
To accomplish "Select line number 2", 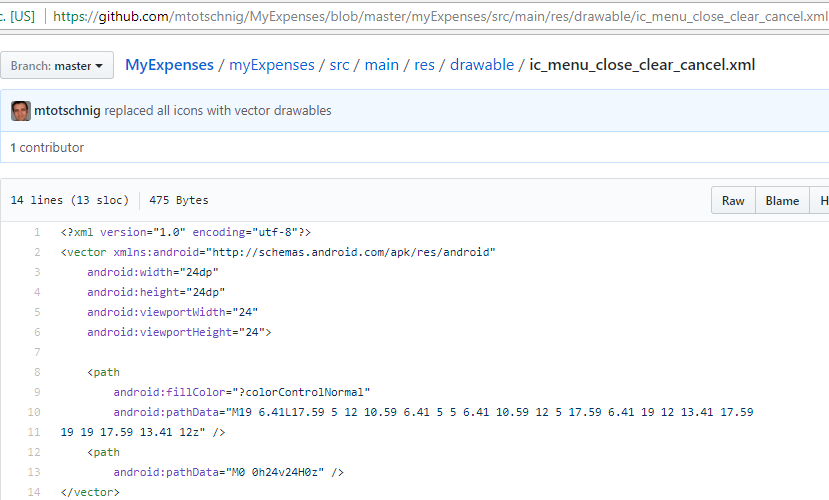I will click(x=37, y=252).
